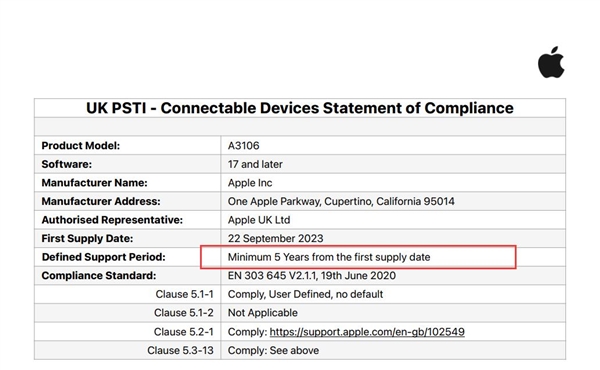Click Comply, User Defined, no default text

pyautogui.click(x=305, y=294)
